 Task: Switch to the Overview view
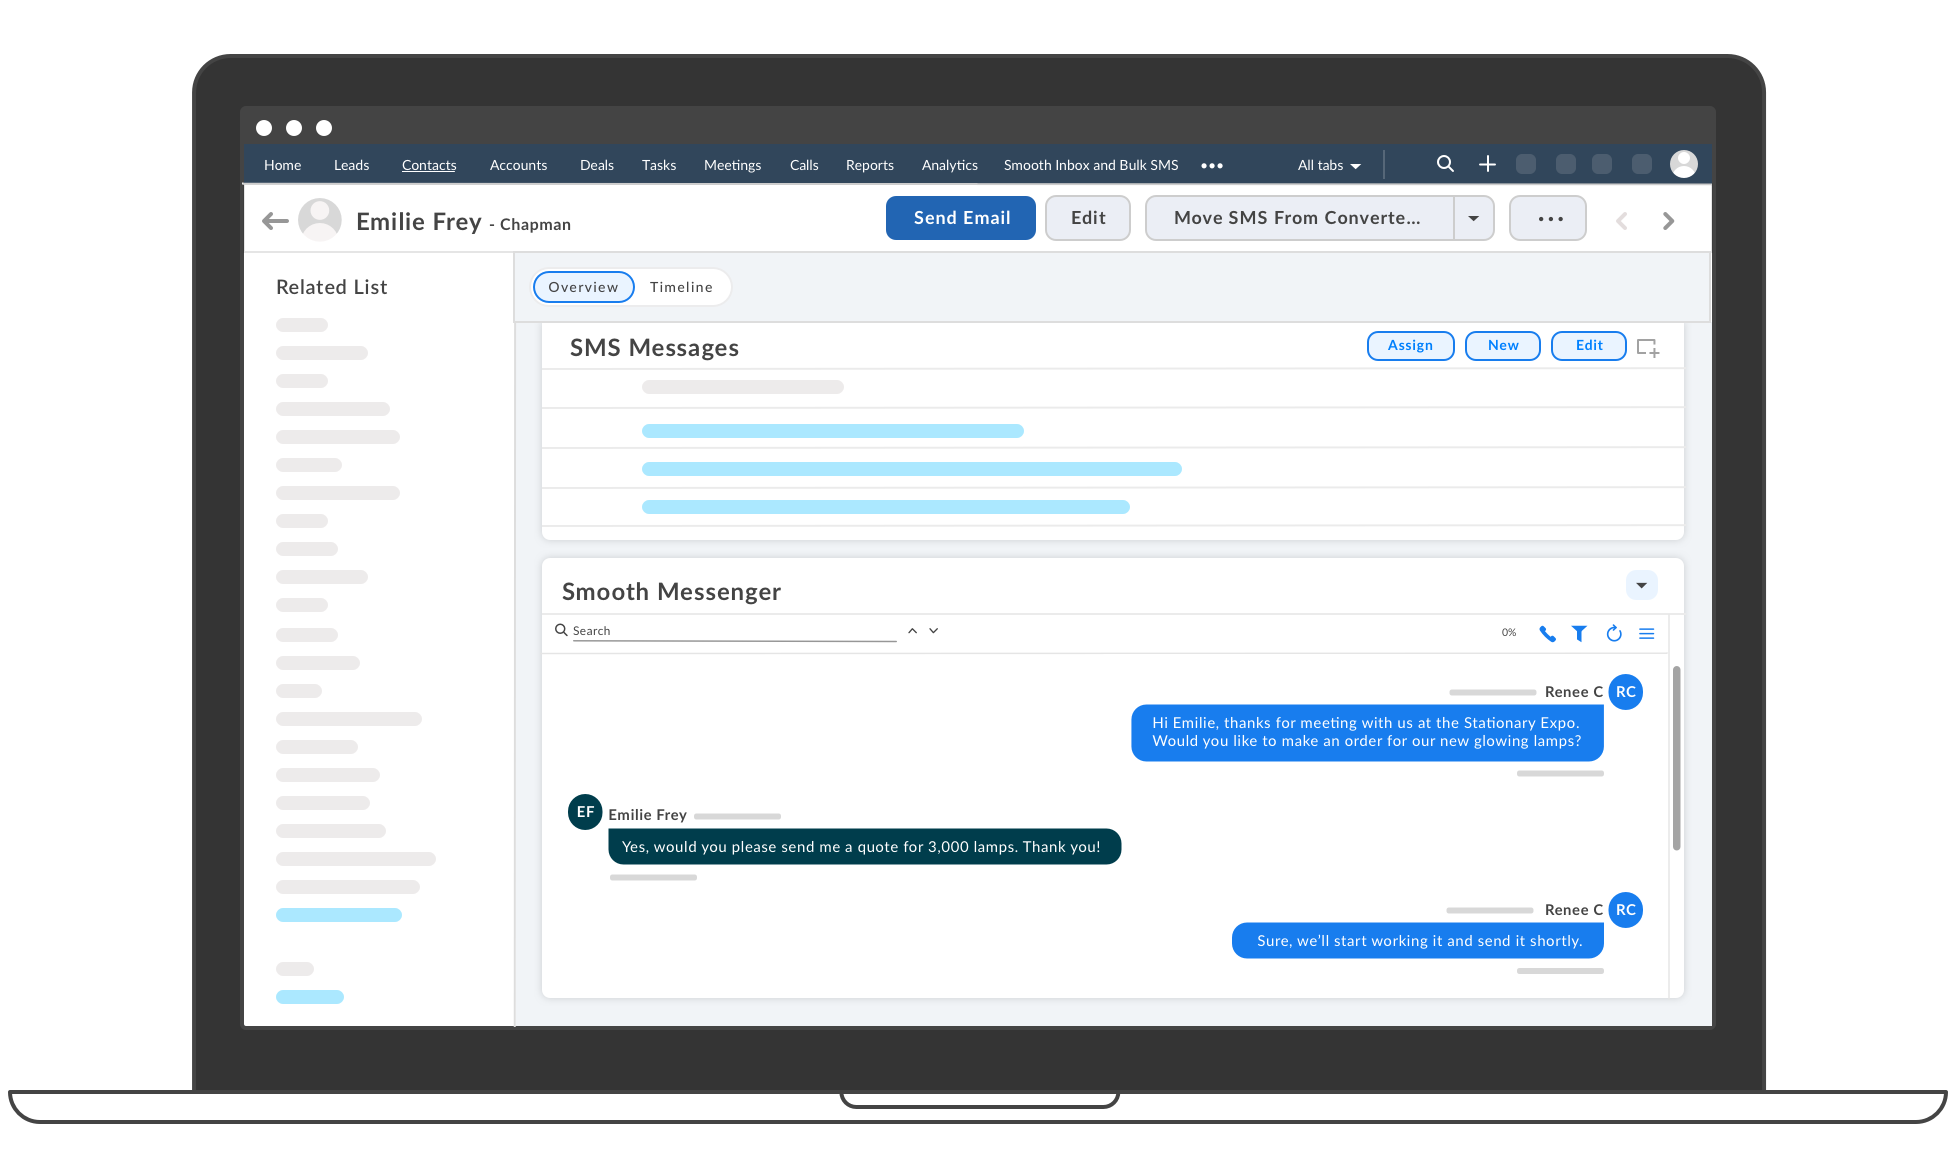pyautogui.click(x=584, y=287)
